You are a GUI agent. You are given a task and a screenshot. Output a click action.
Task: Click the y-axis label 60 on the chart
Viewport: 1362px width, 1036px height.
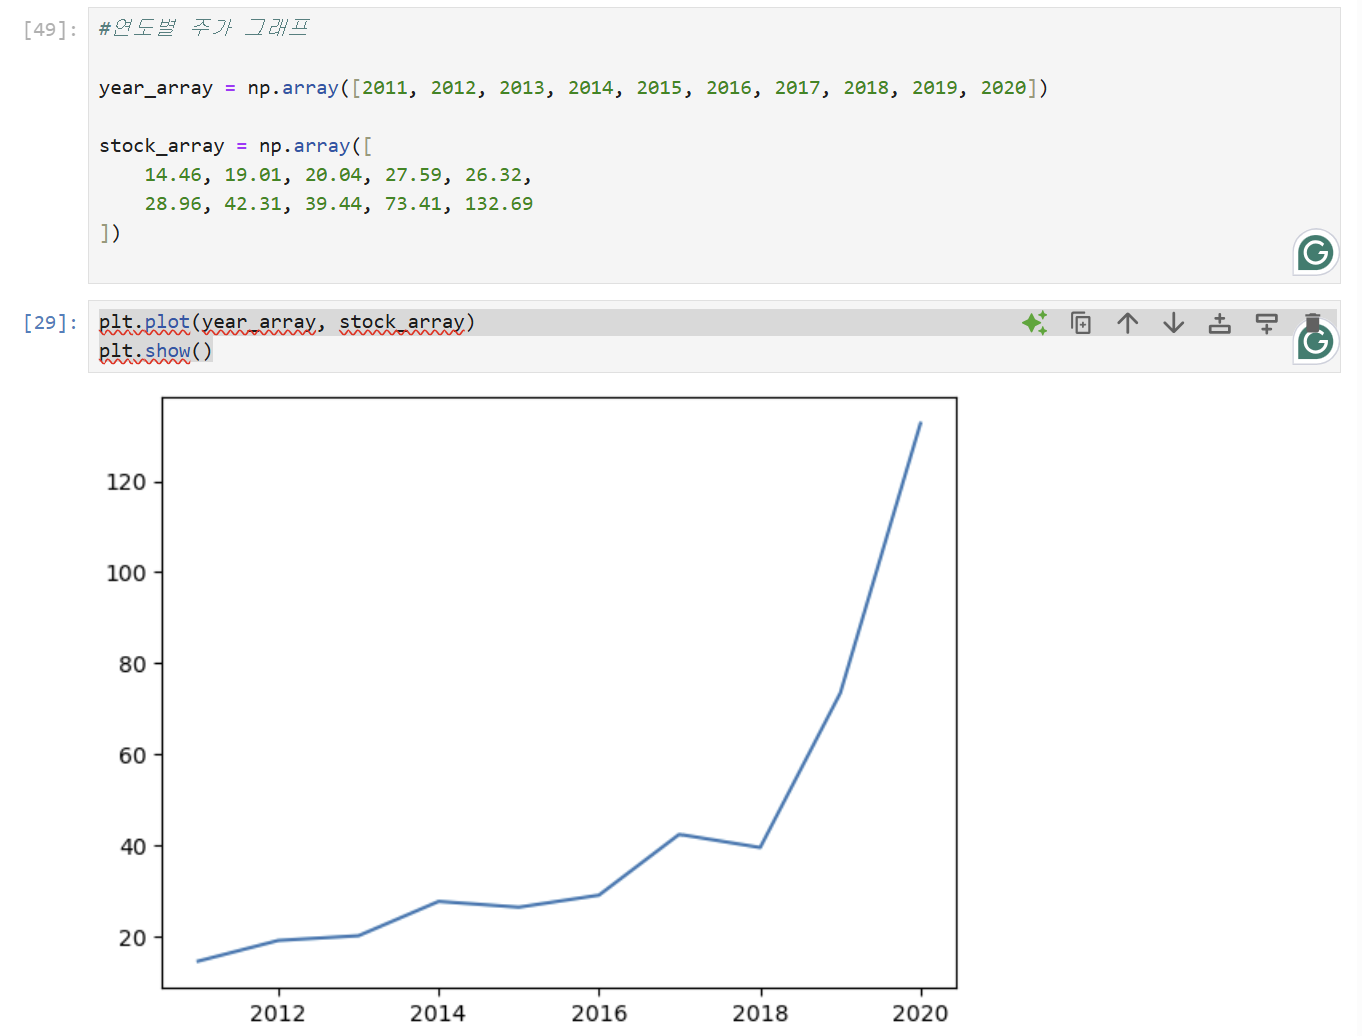click(x=133, y=755)
